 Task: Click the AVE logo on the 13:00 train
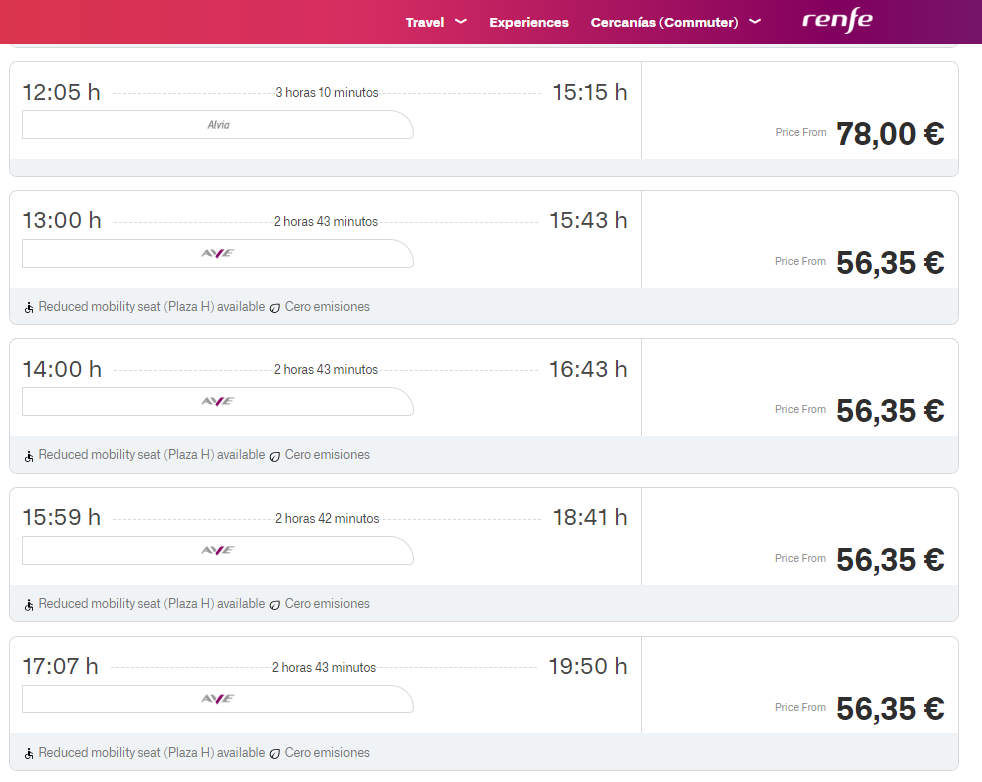218,254
